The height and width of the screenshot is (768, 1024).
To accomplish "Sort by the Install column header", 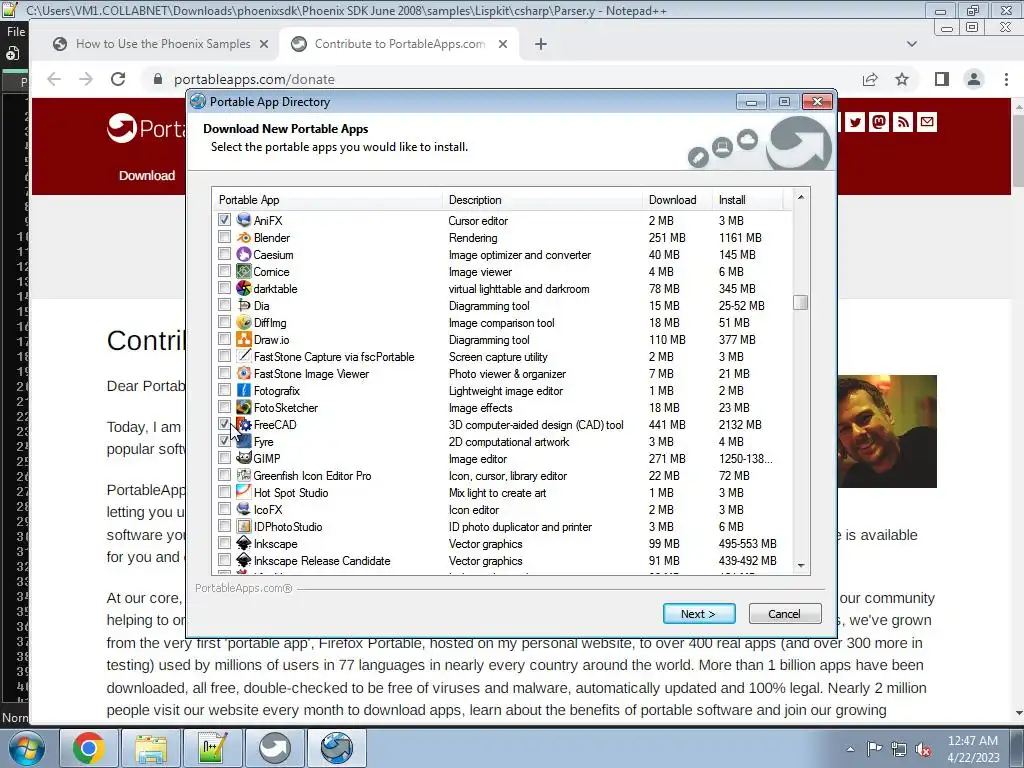I will [748, 200].
